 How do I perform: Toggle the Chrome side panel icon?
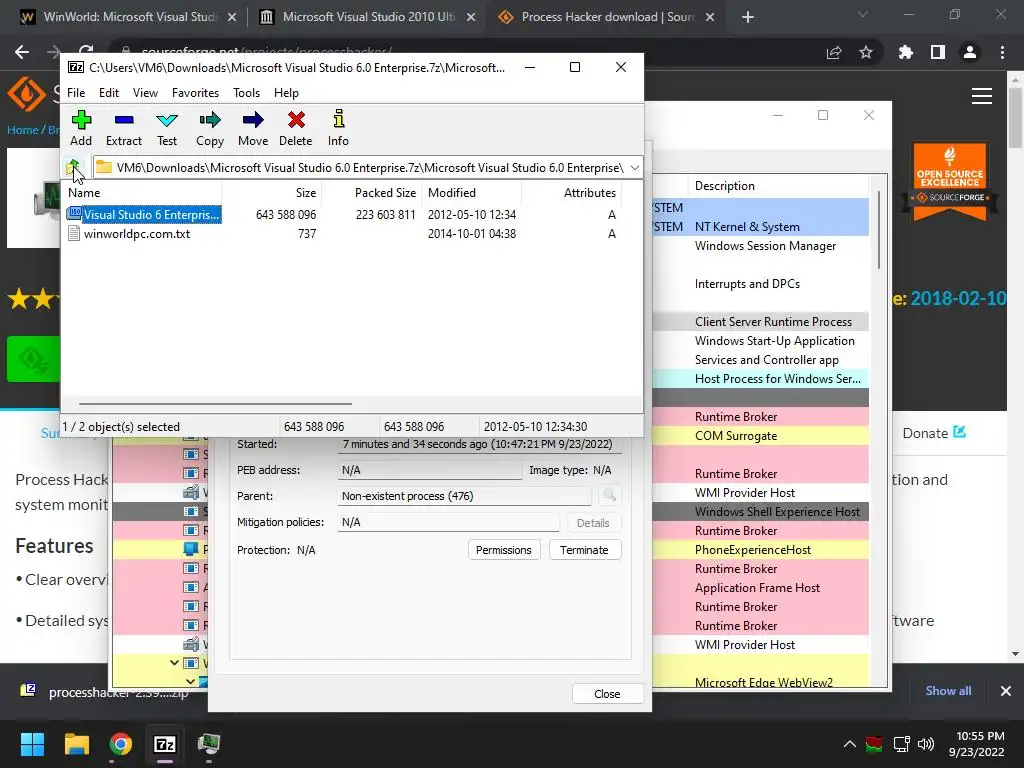(x=938, y=52)
